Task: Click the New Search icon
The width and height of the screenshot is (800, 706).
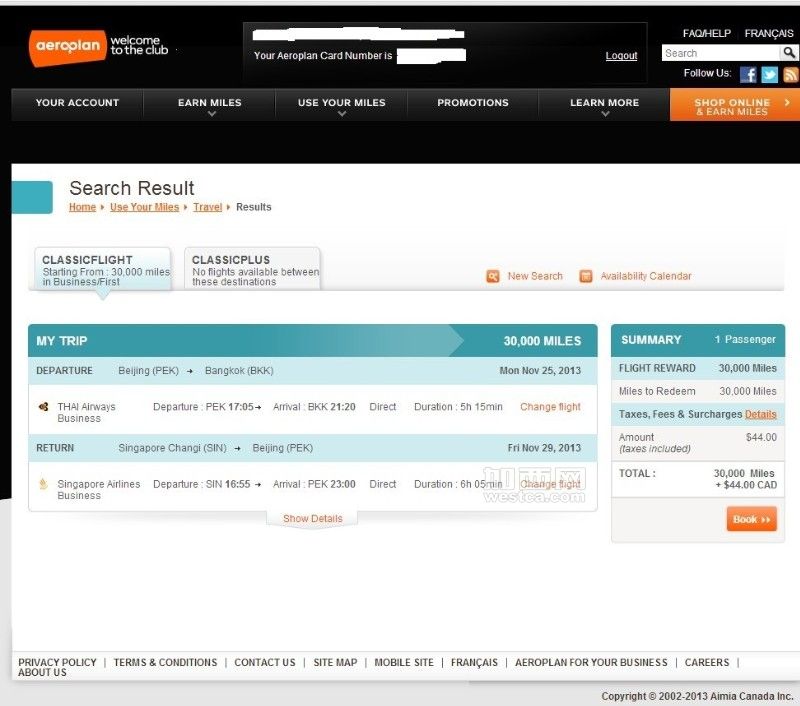Action: click(493, 276)
